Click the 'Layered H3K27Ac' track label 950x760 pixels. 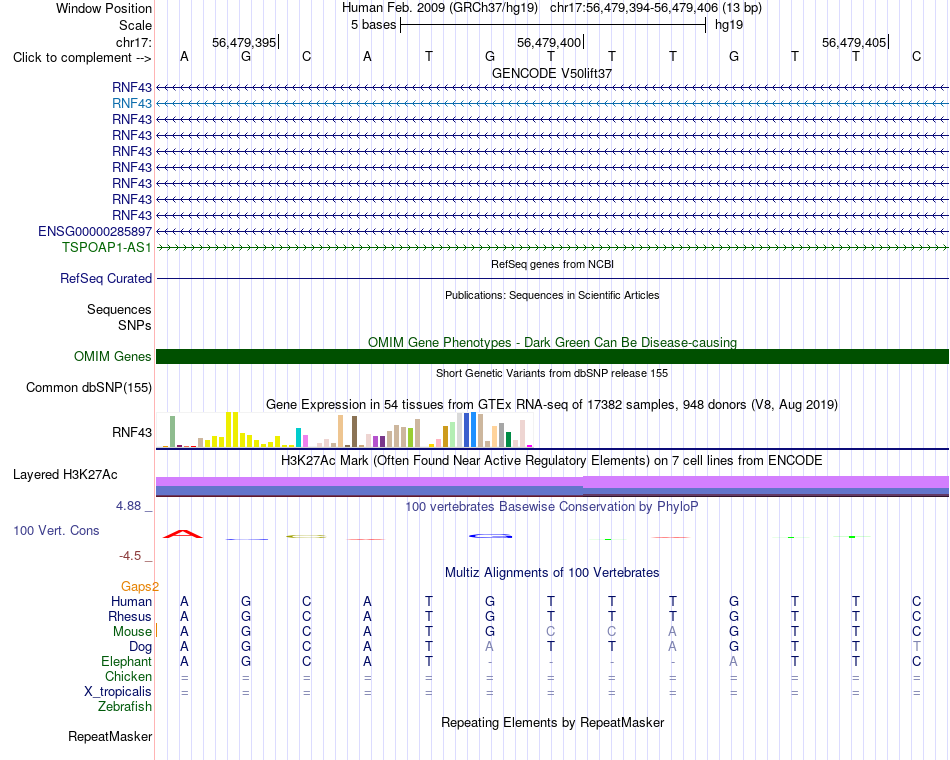[x=65, y=475]
